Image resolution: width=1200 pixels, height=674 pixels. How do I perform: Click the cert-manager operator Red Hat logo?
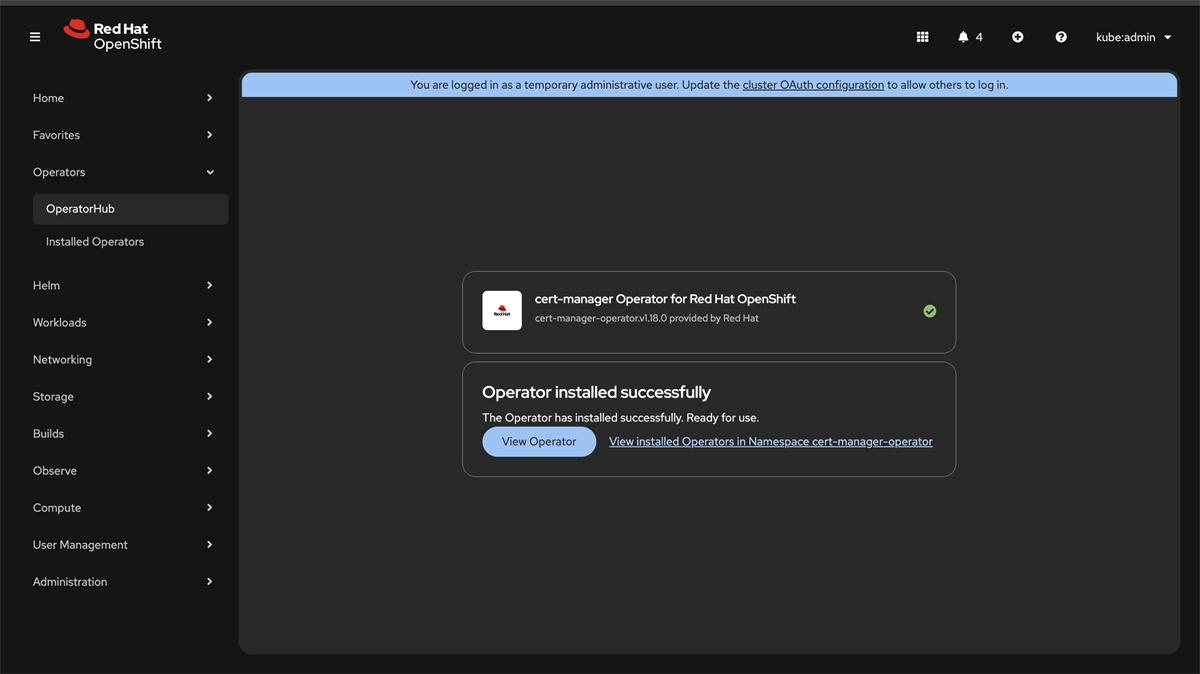[502, 311]
